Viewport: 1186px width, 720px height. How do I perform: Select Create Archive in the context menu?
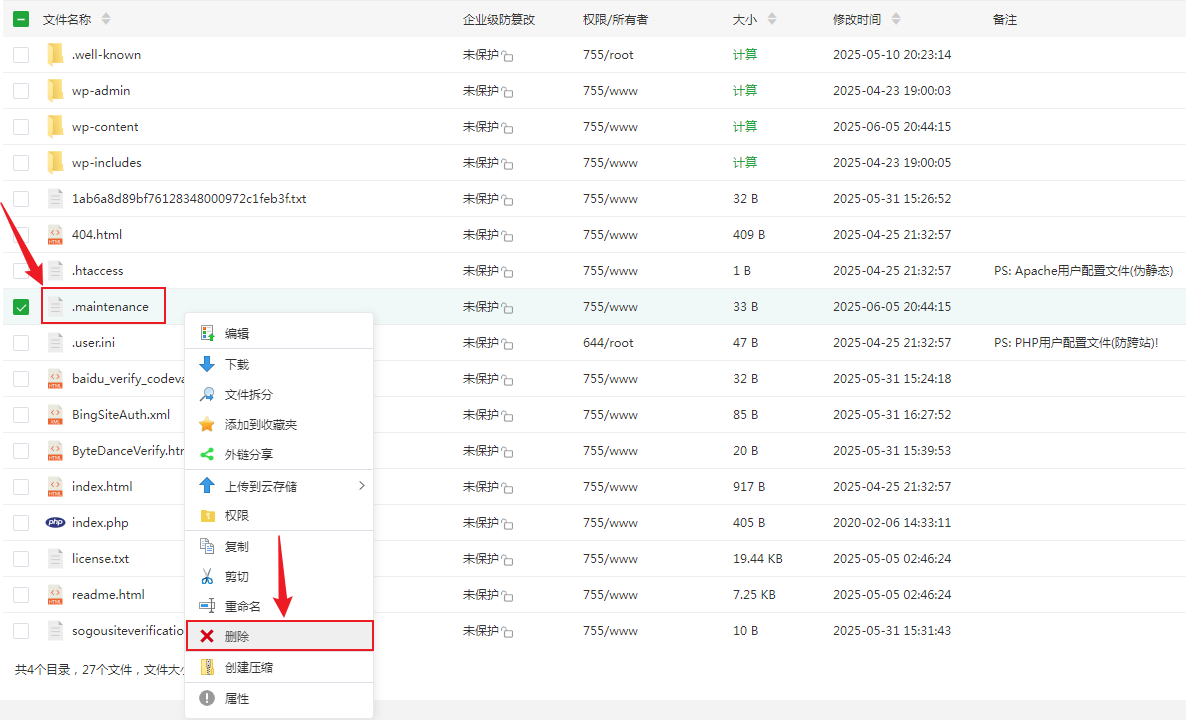pos(249,668)
